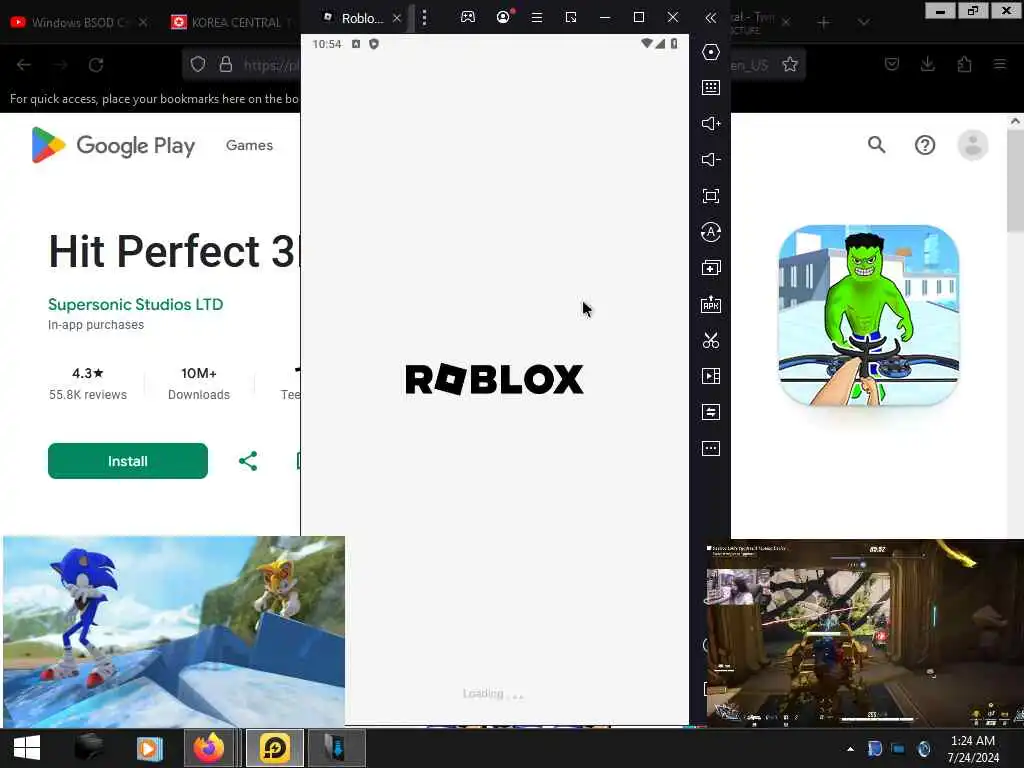The image size is (1024, 768).
Task: Click the 10M+ Downloads text
Action: coord(199,383)
